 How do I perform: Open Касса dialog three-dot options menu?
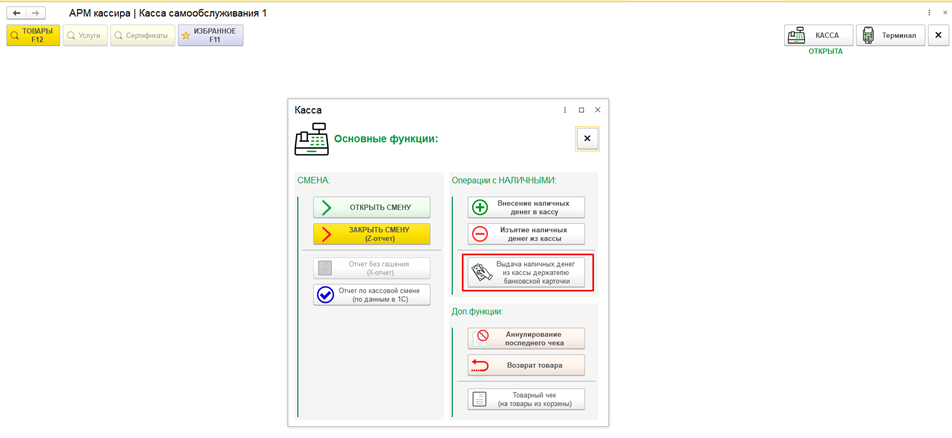point(565,110)
